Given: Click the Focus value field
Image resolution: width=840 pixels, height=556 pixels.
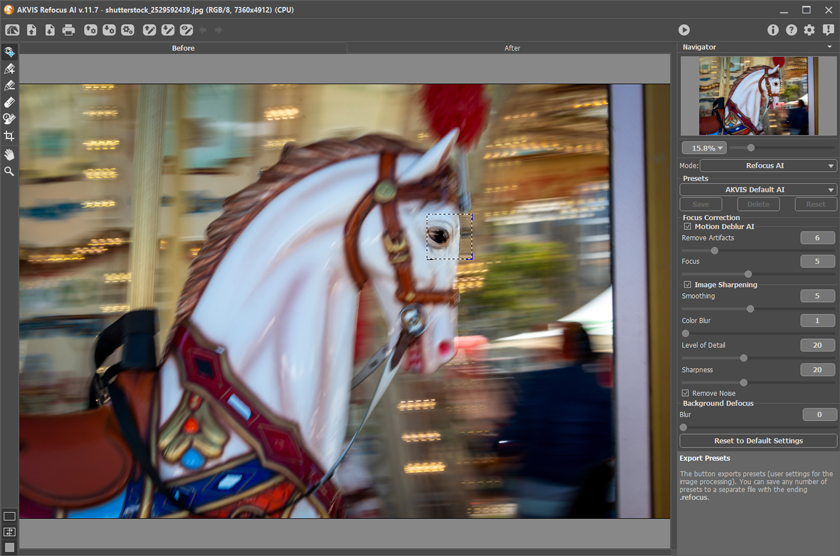Looking at the screenshot, I should 817,261.
